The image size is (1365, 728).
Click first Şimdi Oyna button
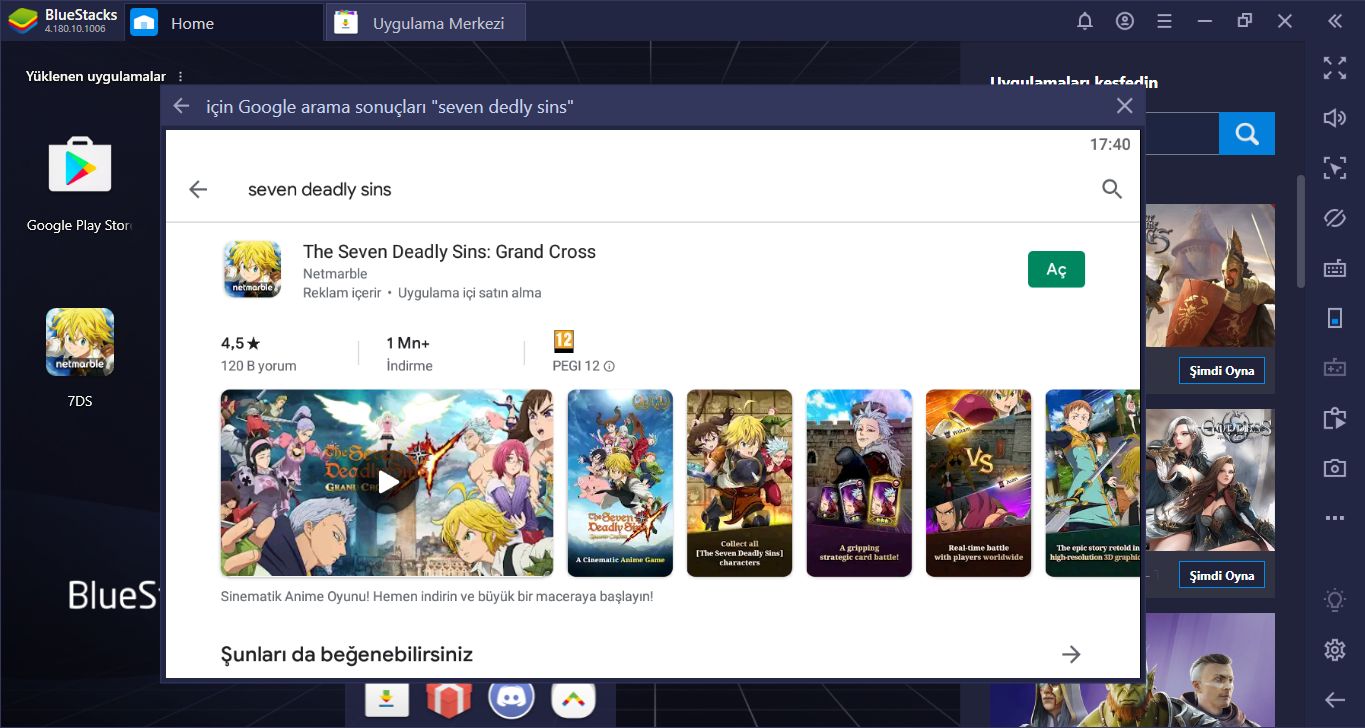1221,370
